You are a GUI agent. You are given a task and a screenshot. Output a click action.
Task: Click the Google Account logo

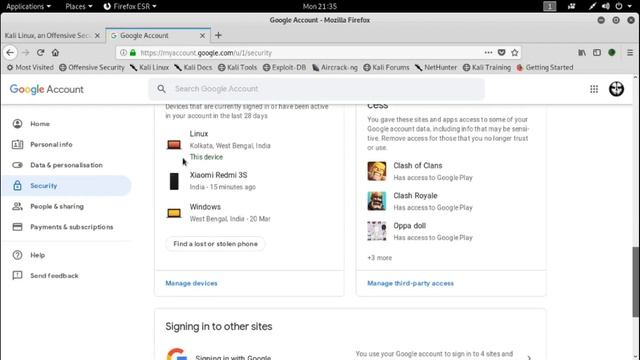pos(47,89)
